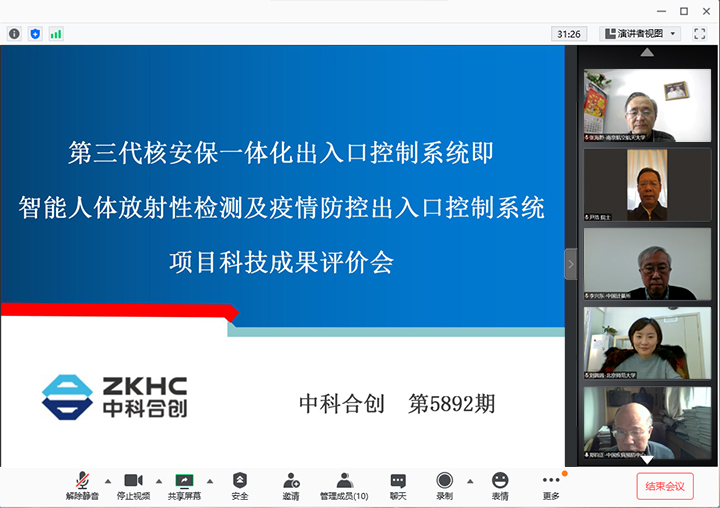This screenshot has height=508, width=720.
Task: Click the blue encryption shield icon
Action: 35,34
